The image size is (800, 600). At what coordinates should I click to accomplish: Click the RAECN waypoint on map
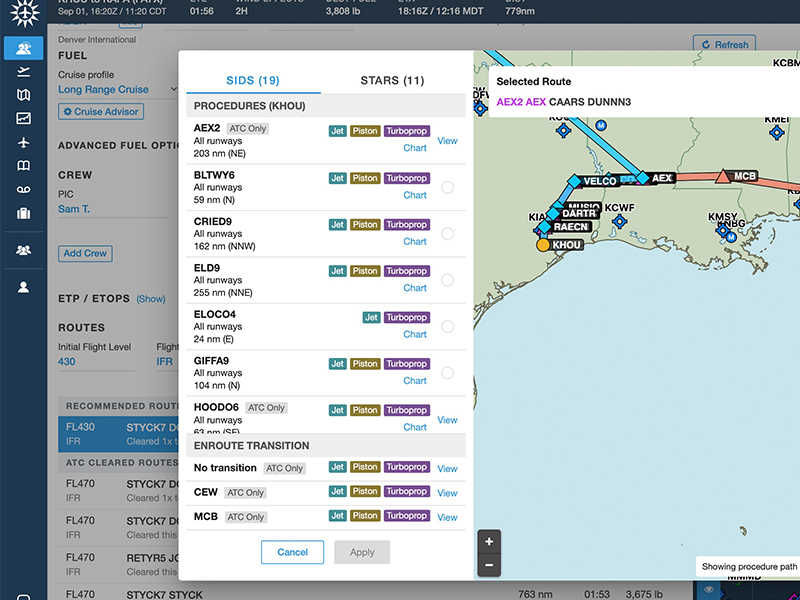point(545,227)
